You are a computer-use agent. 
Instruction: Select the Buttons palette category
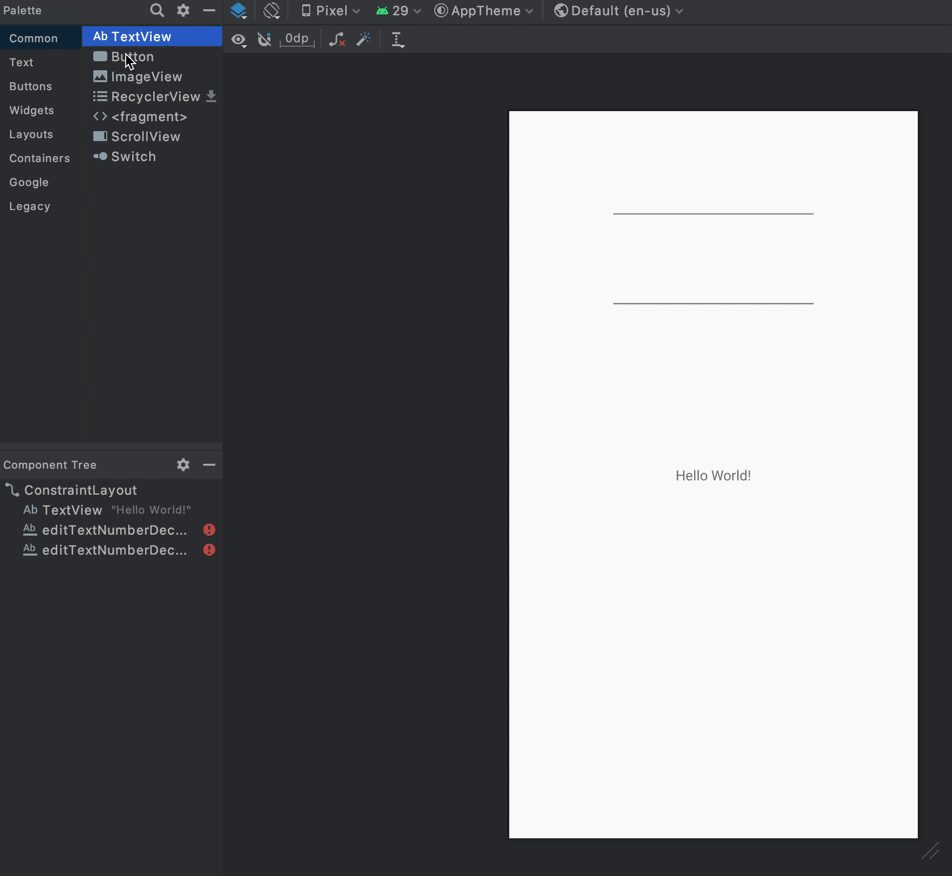coord(40,86)
